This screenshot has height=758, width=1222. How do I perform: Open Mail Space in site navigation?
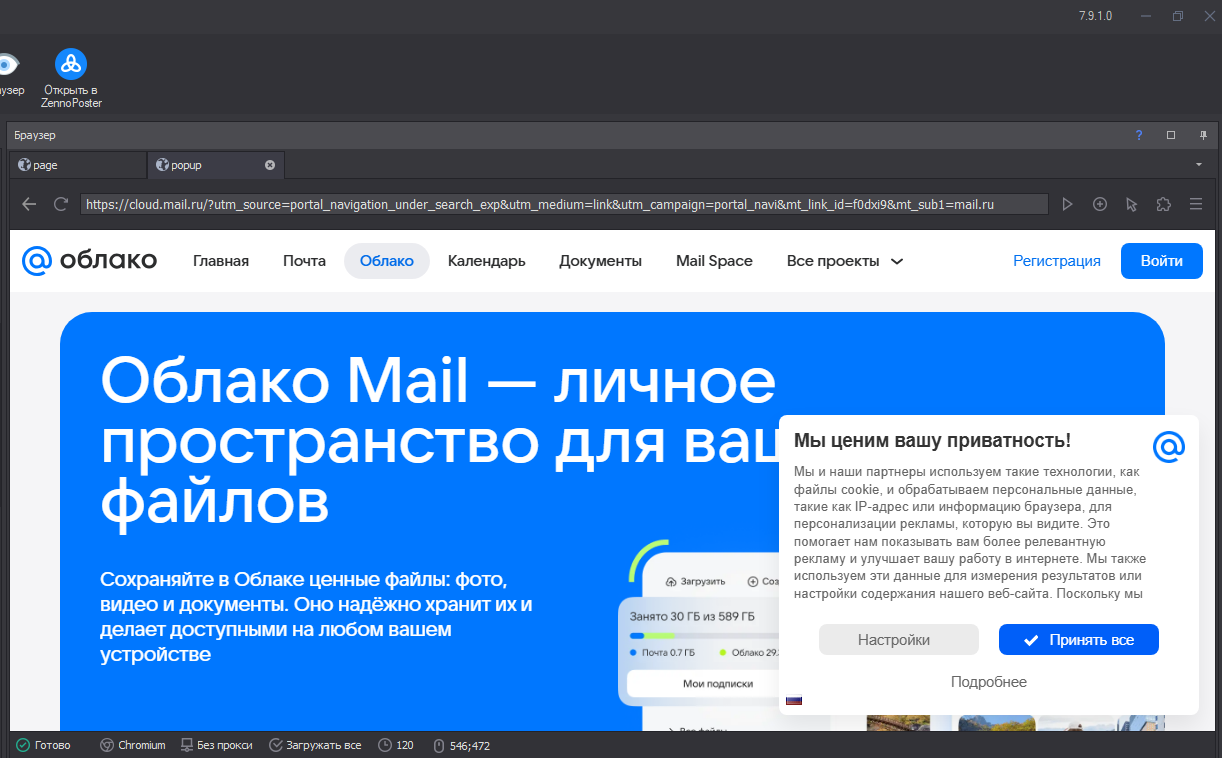pyautogui.click(x=714, y=261)
